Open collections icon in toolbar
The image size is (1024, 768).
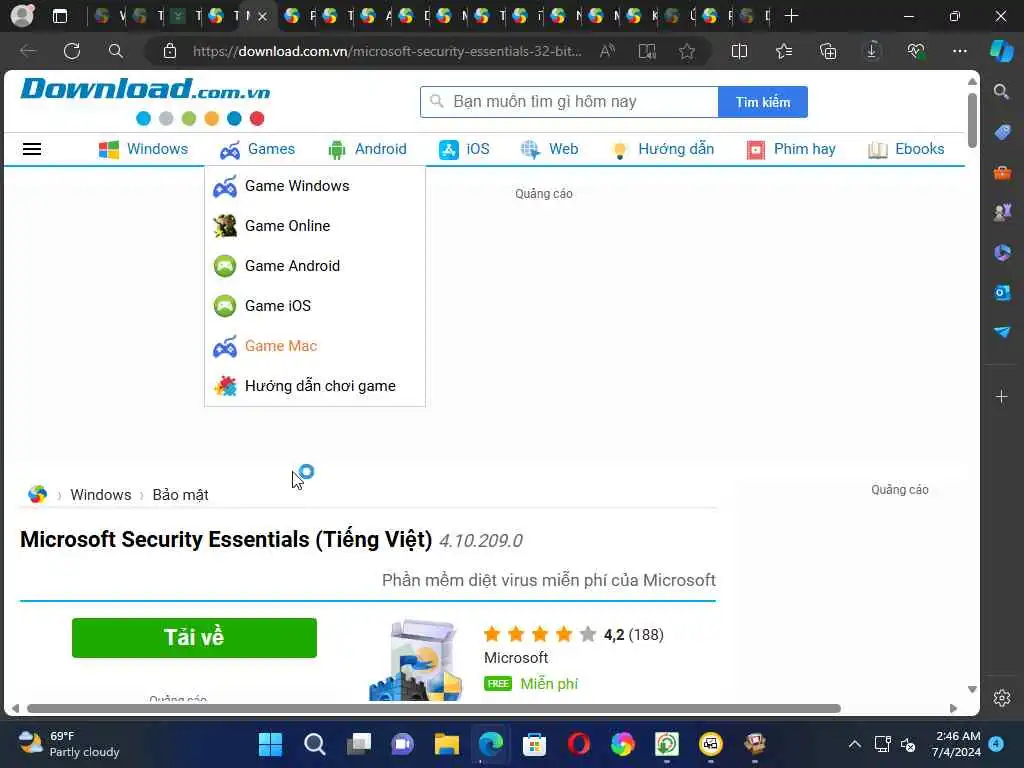(828, 51)
